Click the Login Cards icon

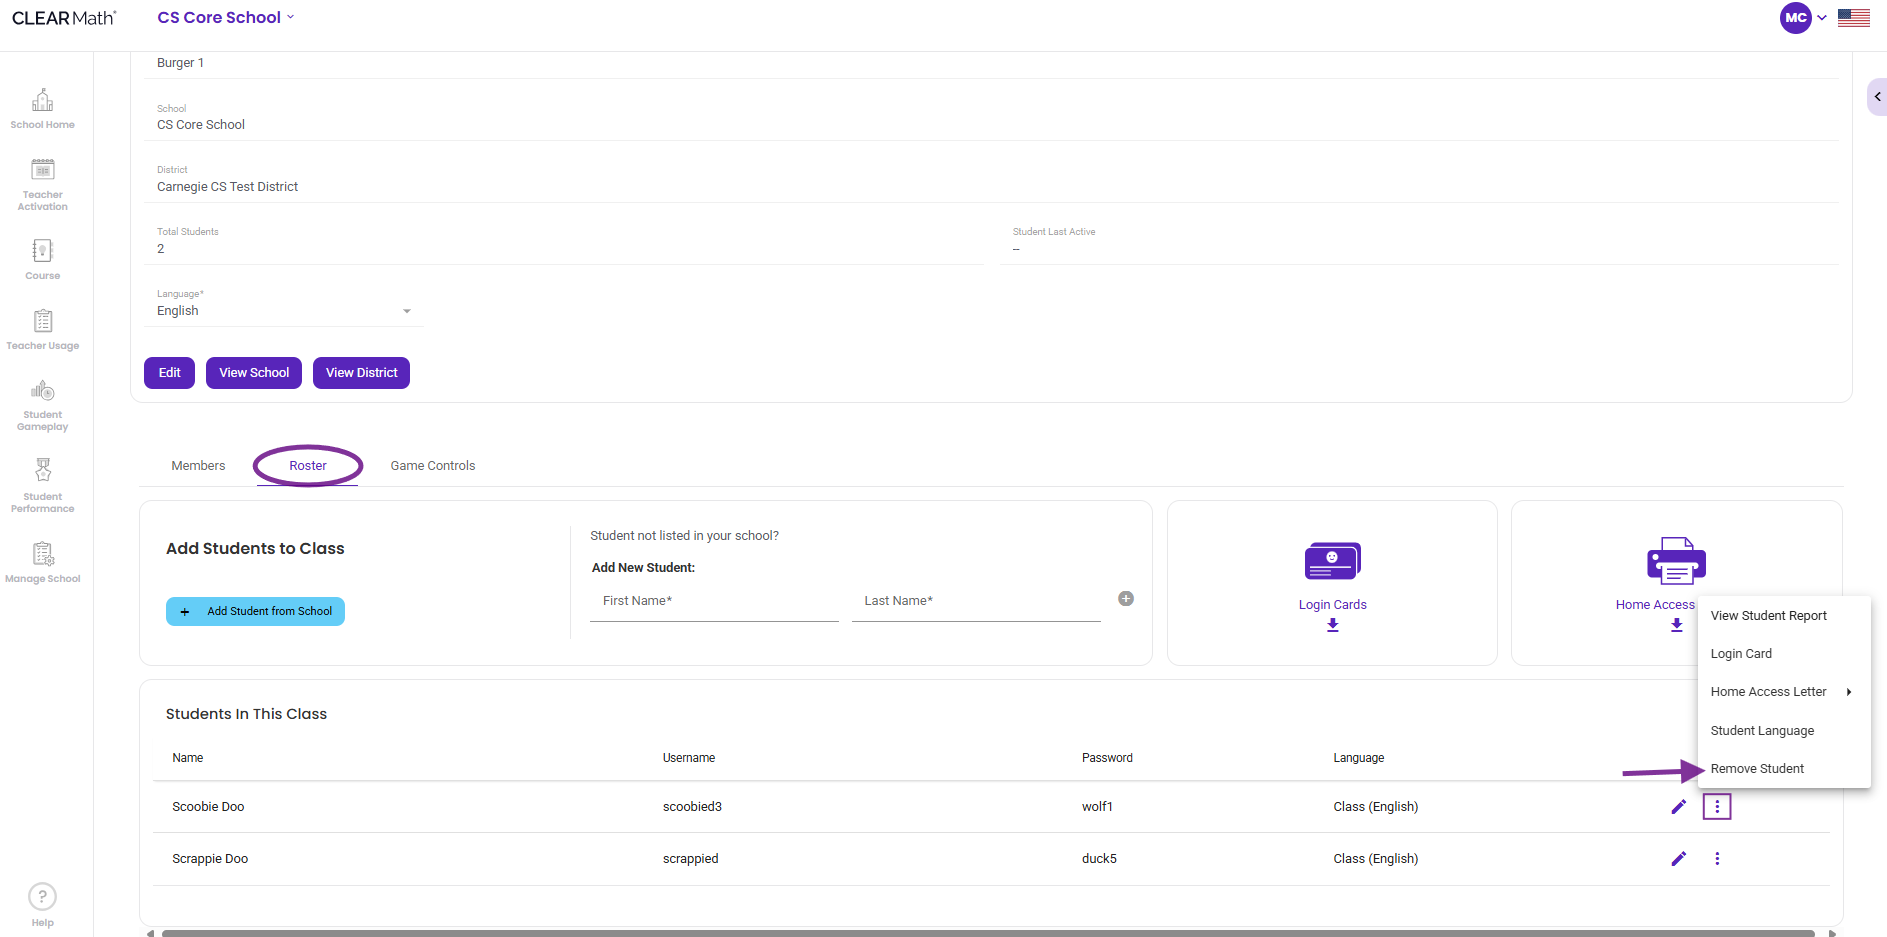coord(1332,561)
